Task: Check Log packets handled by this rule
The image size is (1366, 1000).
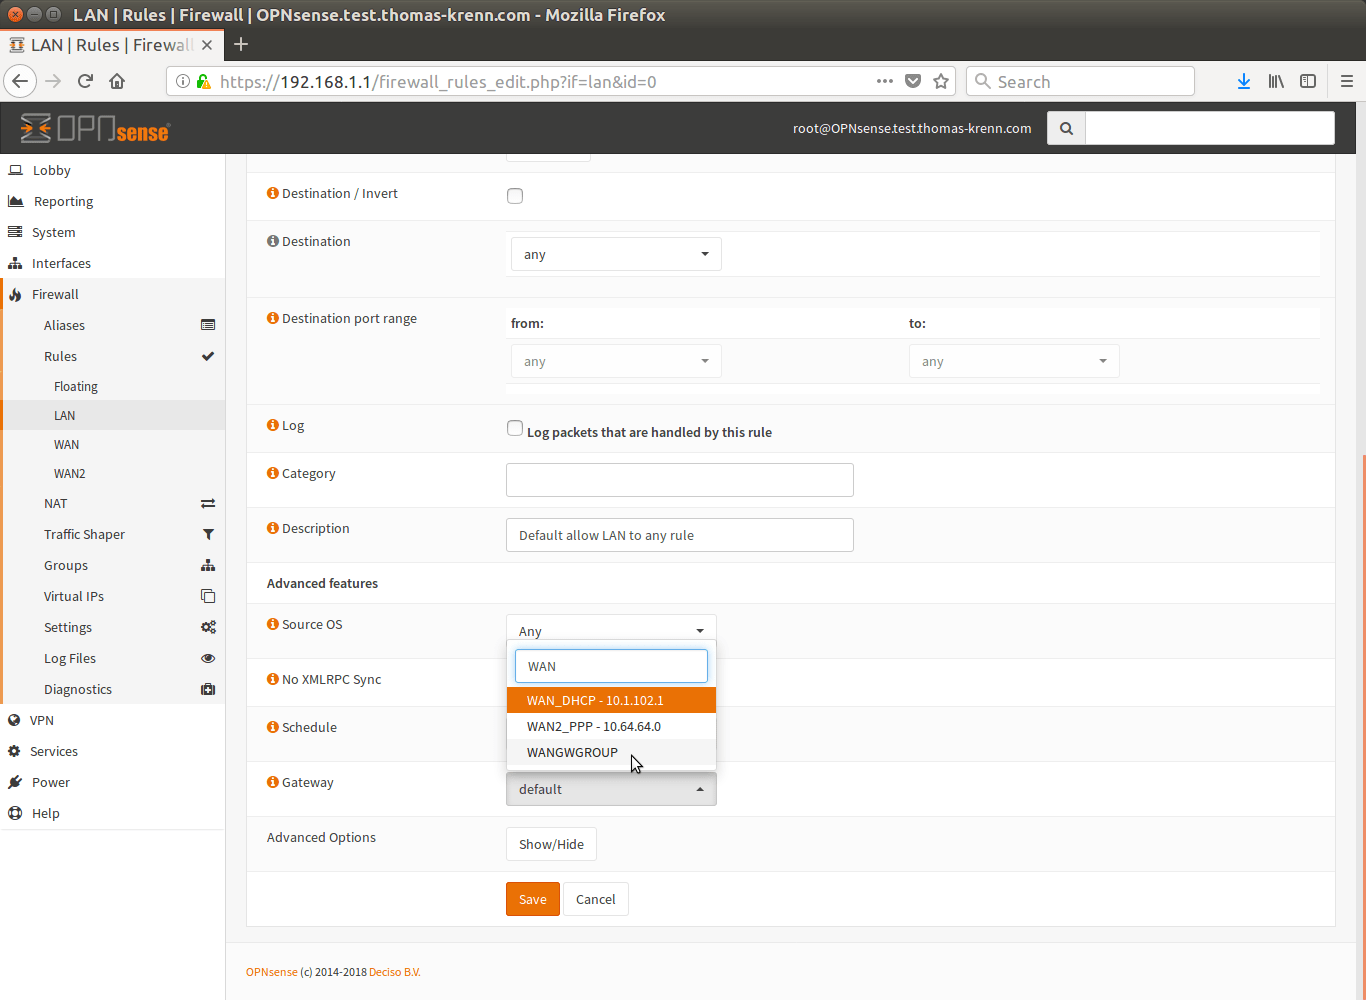Action: [x=515, y=428]
